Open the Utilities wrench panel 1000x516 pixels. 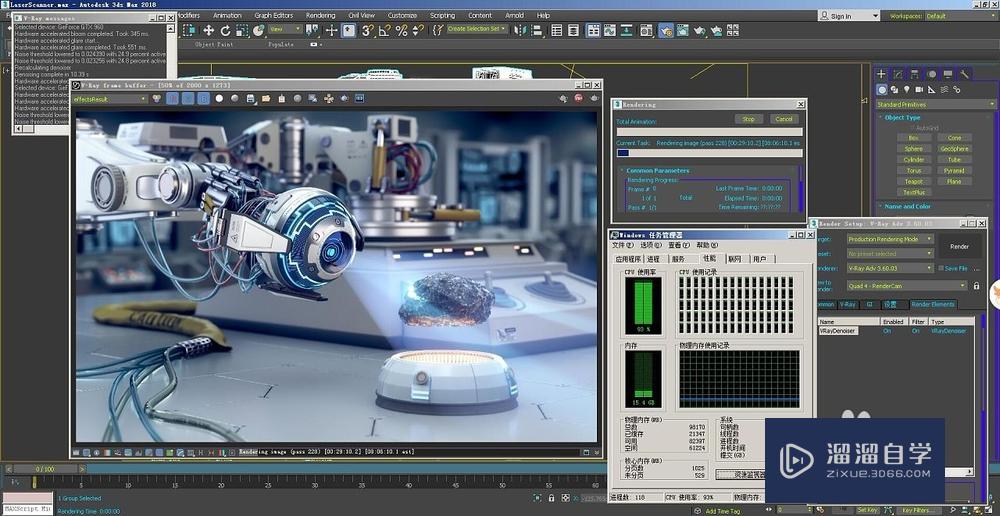[x=964, y=74]
